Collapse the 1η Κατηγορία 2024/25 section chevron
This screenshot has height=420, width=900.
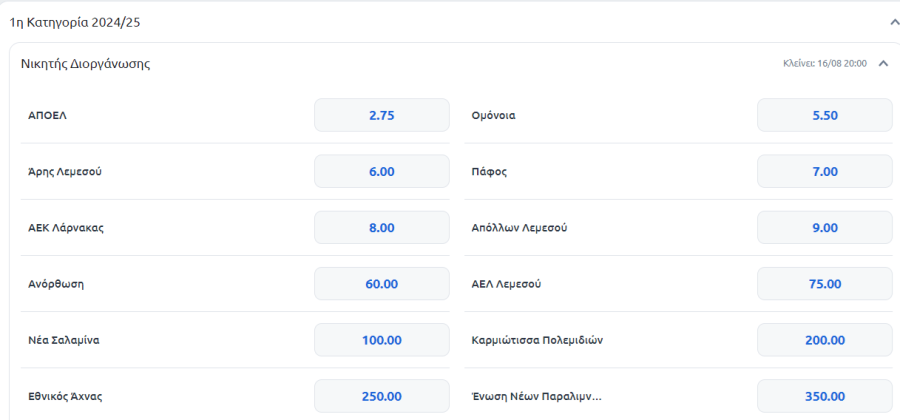click(894, 22)
